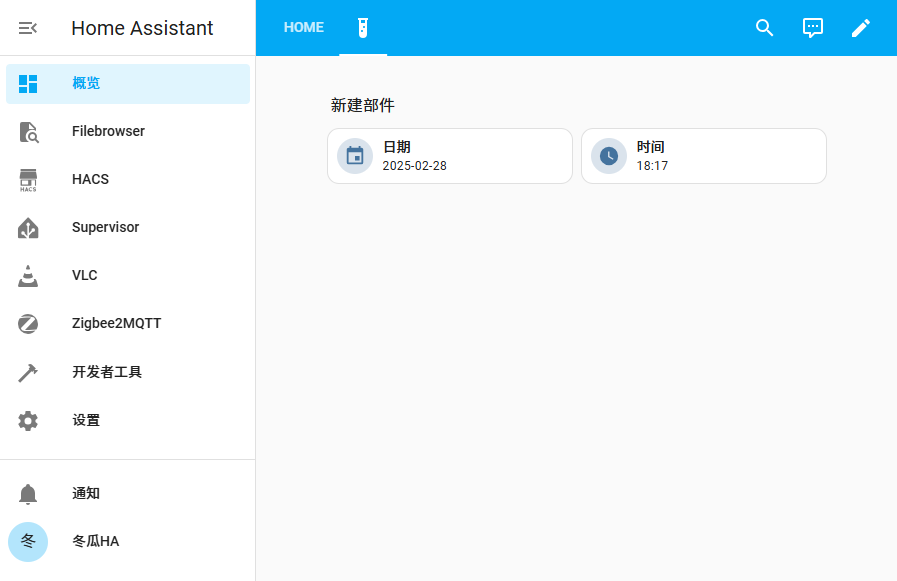Click the settings gear icon
897x581 pixels.
pyautogui.click(x=27, y=420)
